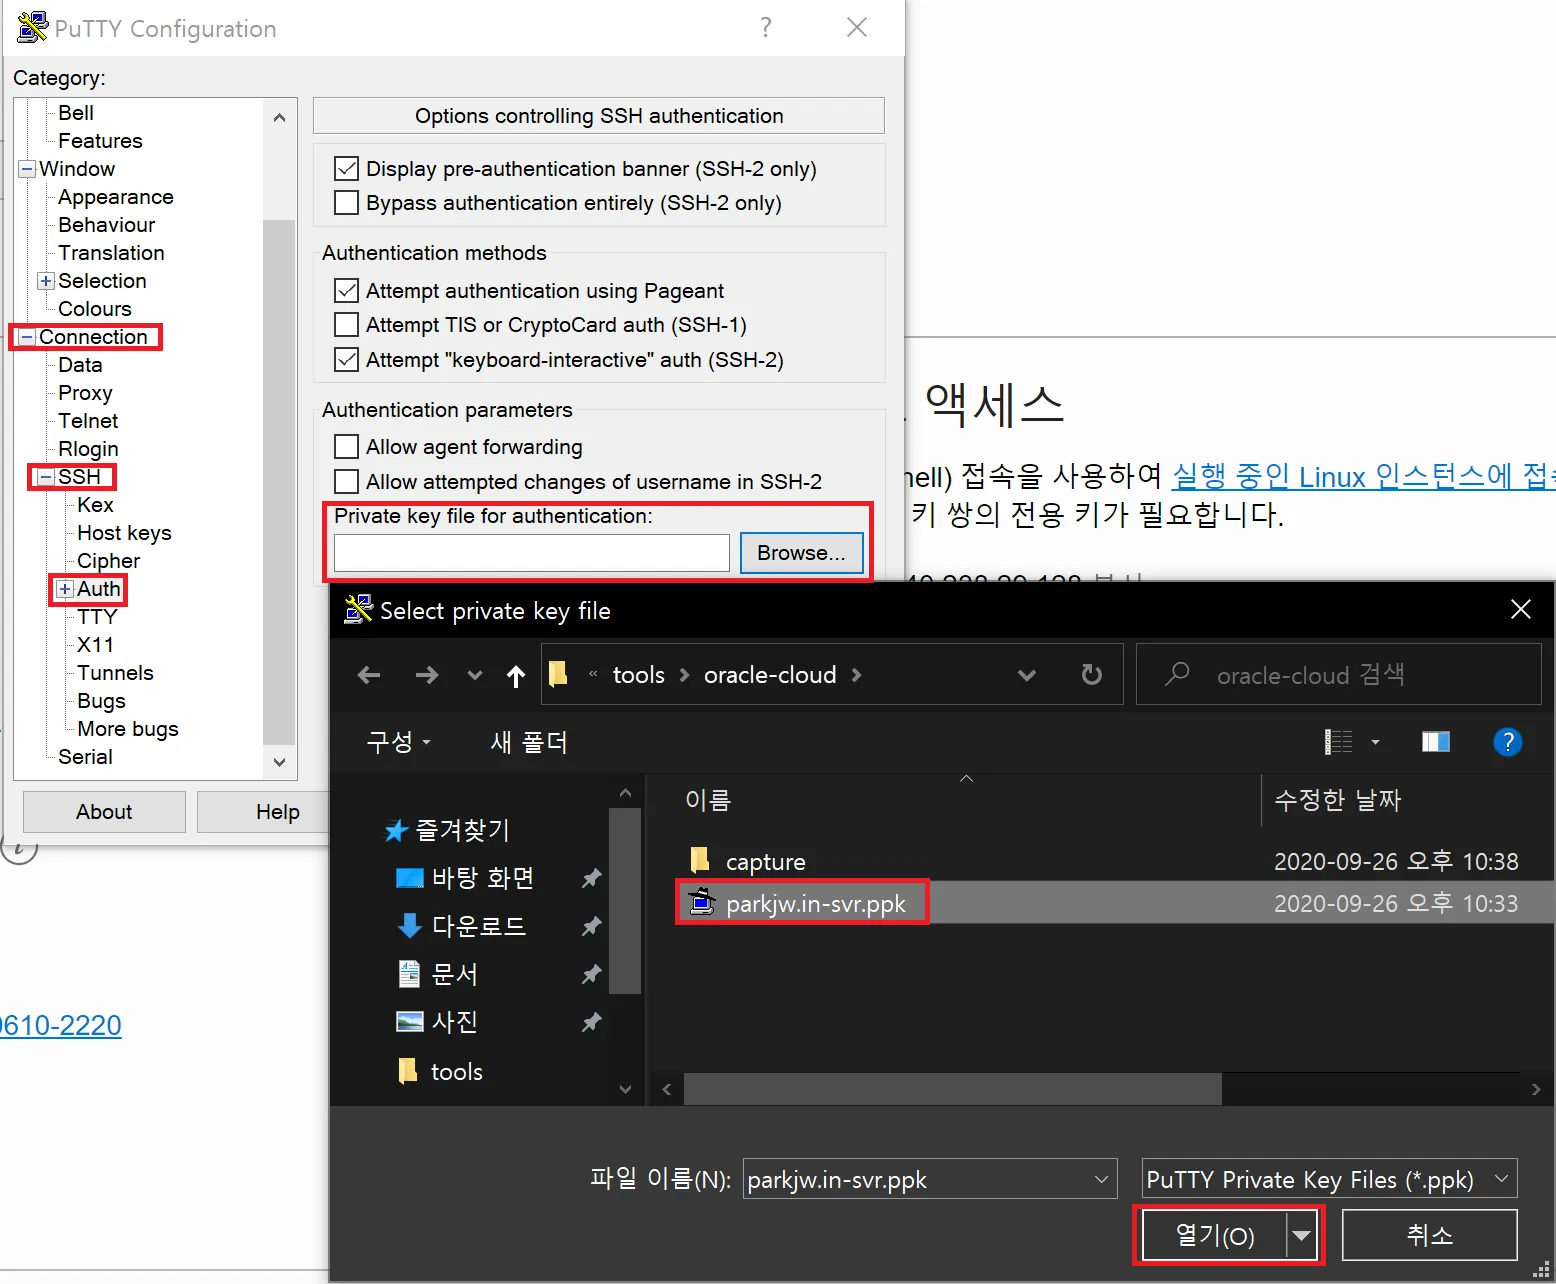This screenshot has height=1284, width=1556.
Task: Open the 구성 (Organize) menu
Action: tap(399, 742)
